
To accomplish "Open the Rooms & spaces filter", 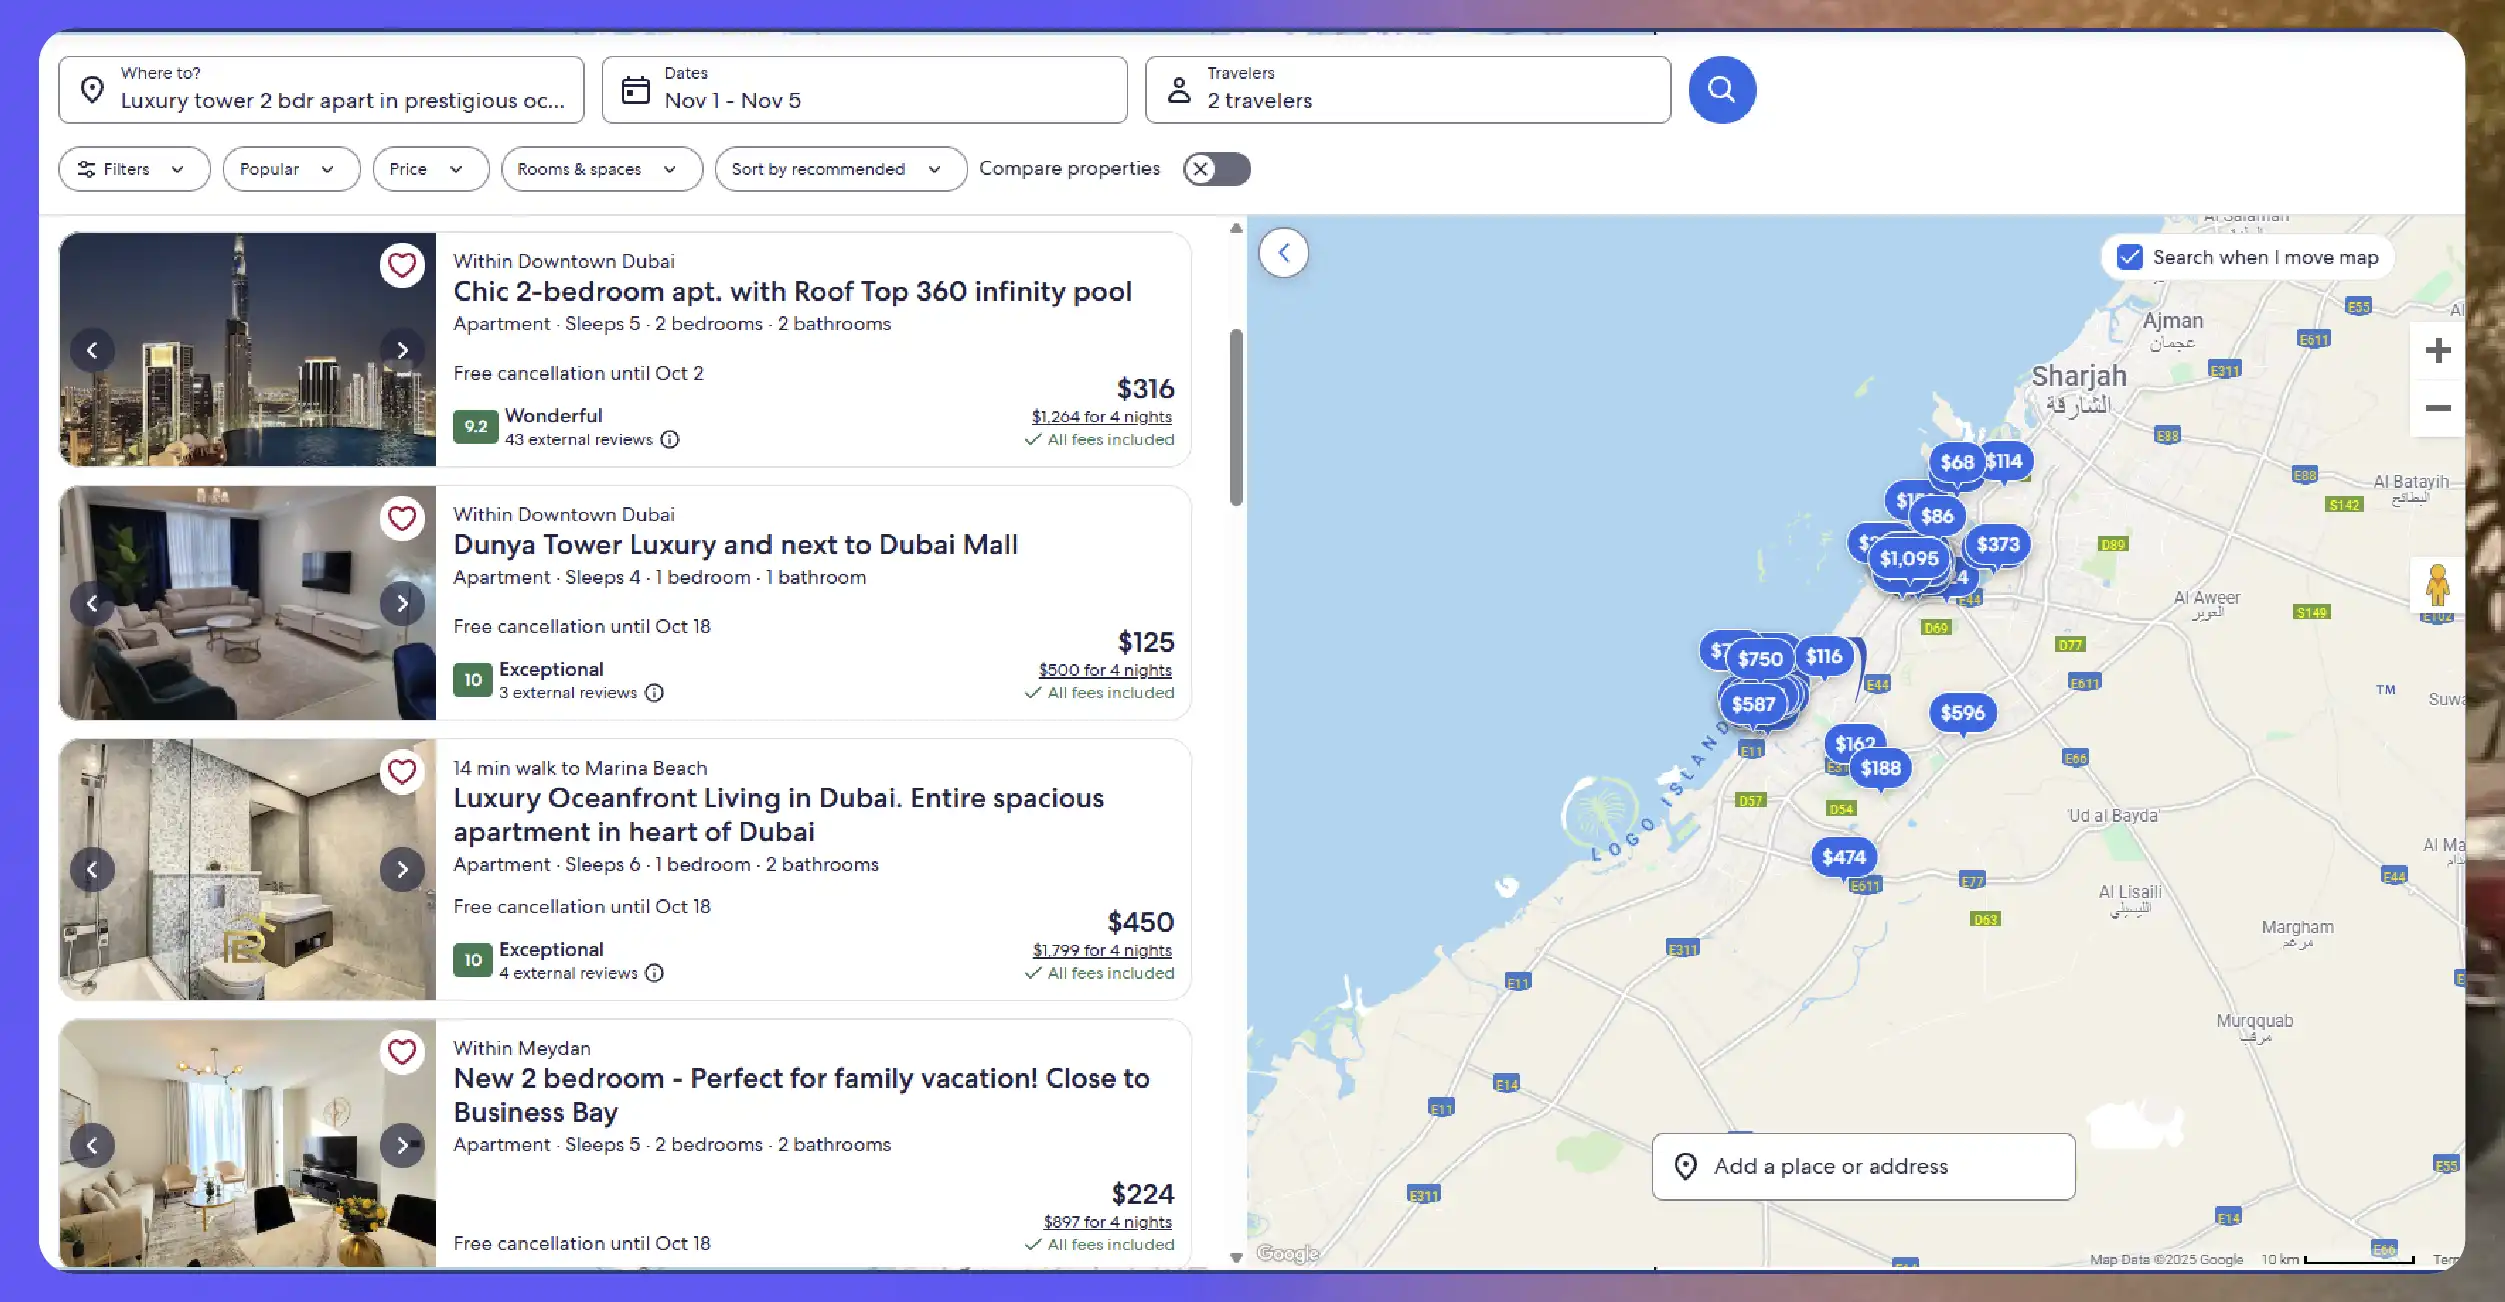I will pos(601,169).
